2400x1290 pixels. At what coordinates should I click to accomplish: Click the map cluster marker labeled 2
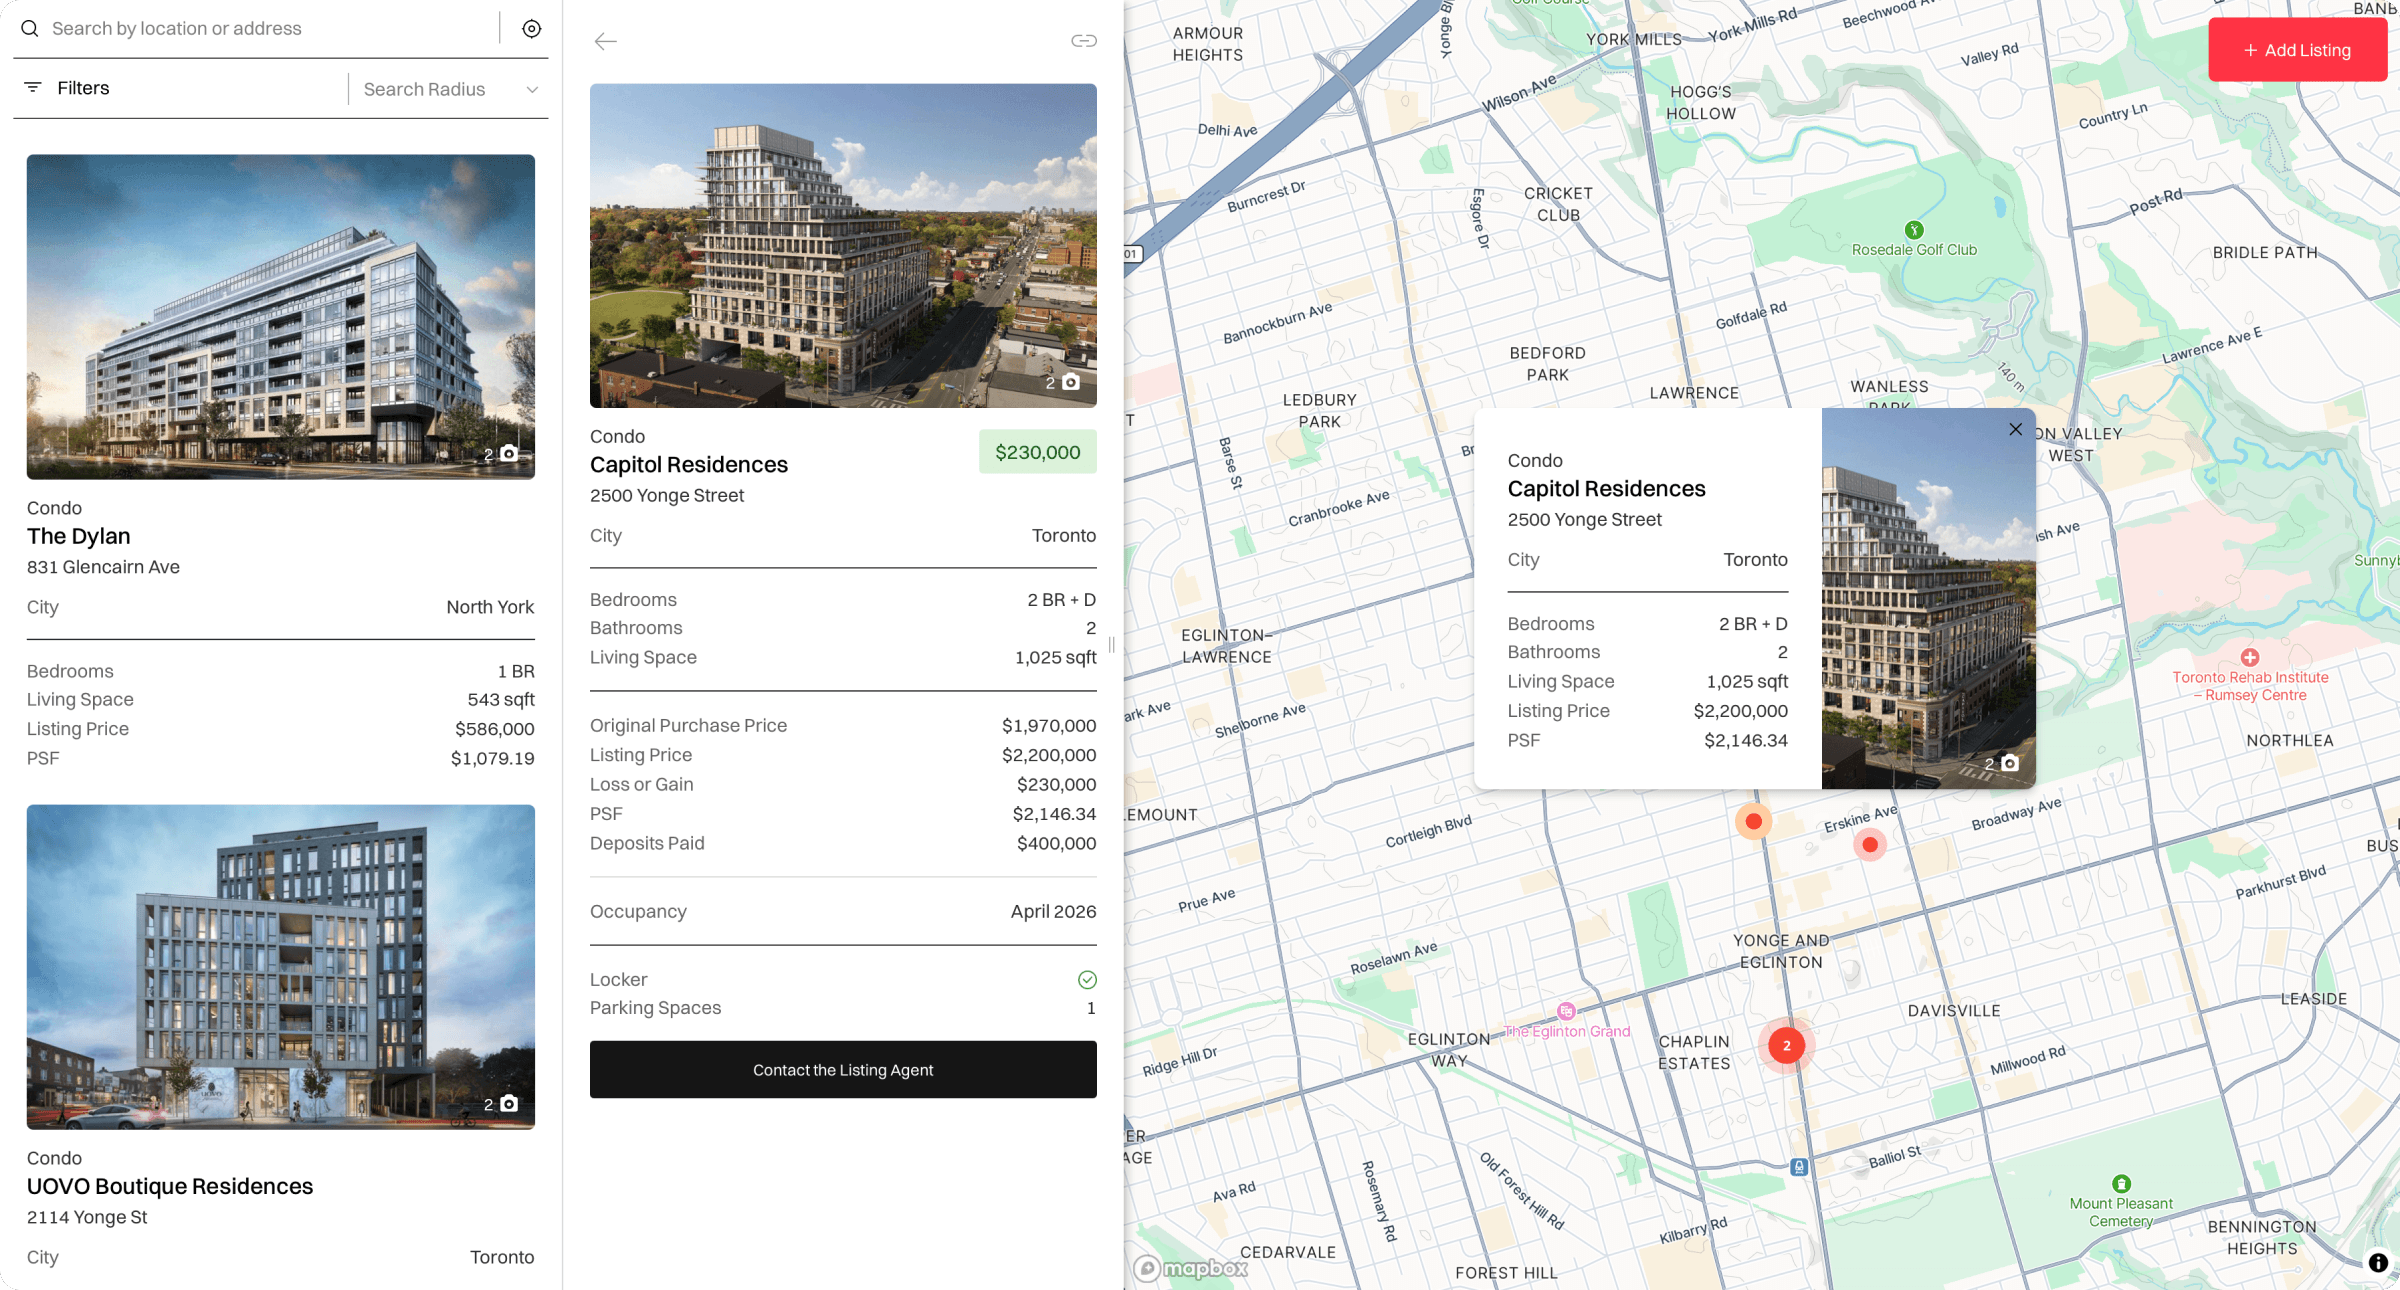tap(1786, 1045)
